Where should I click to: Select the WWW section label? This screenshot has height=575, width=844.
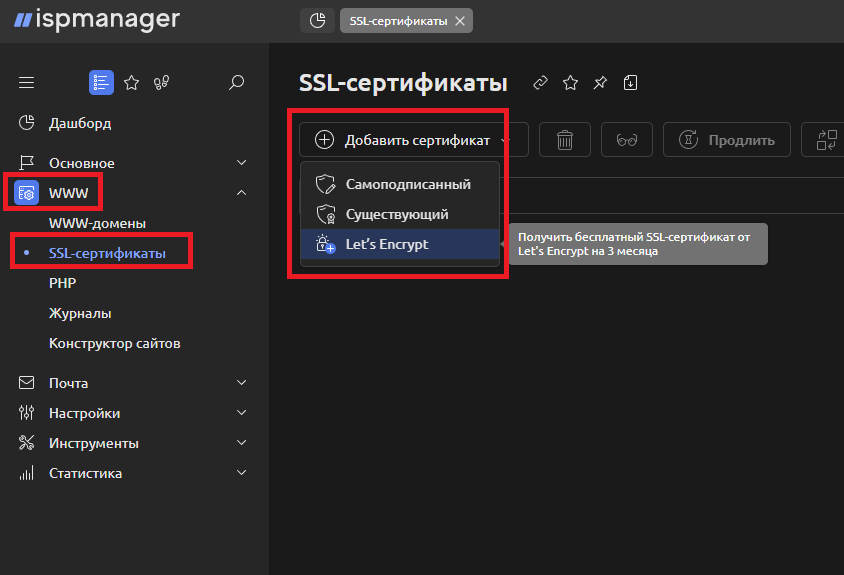click(x=68, y=193)
